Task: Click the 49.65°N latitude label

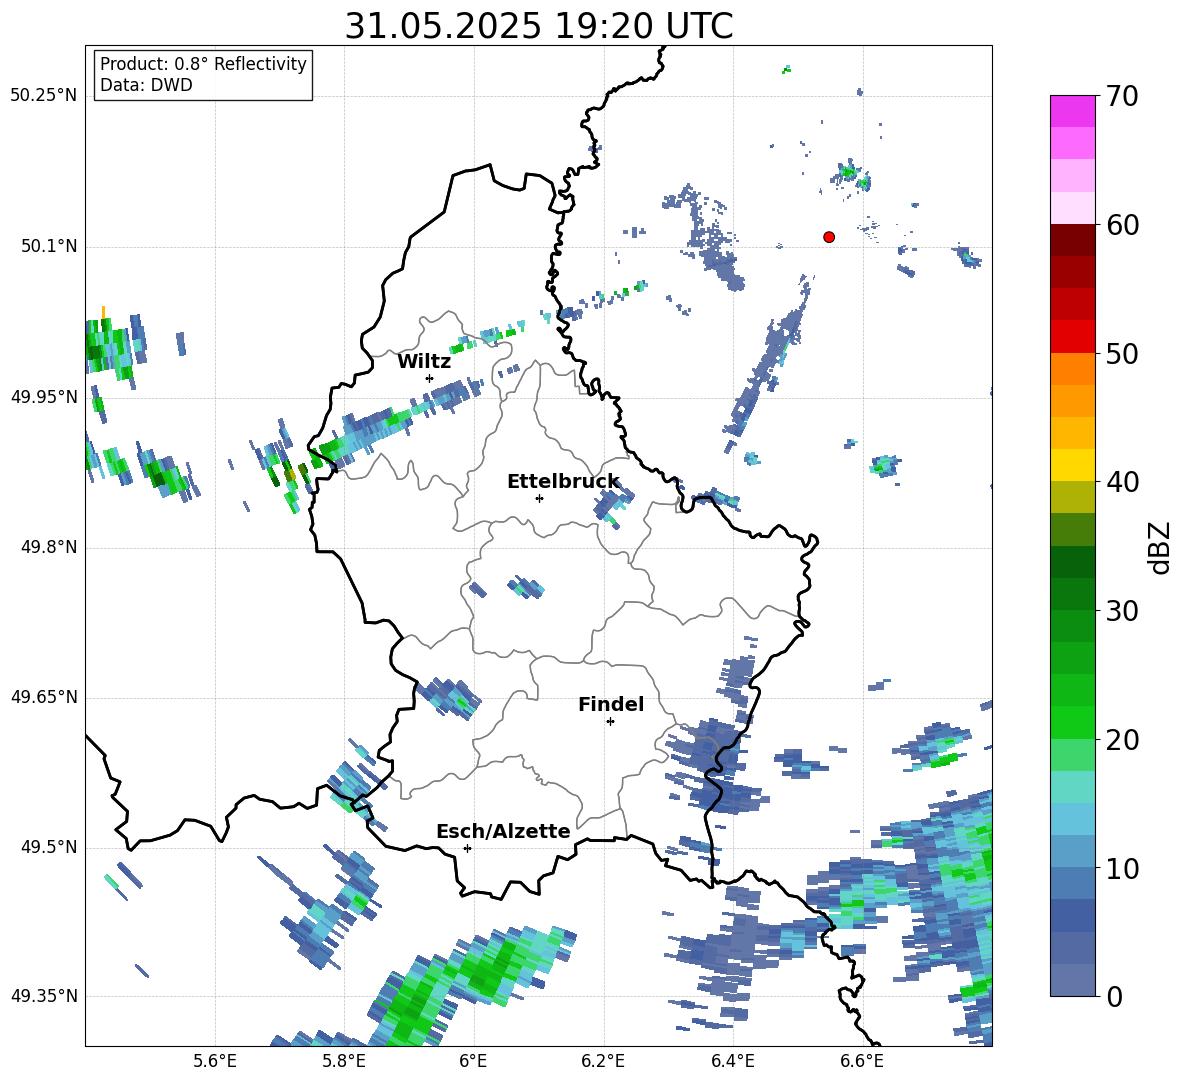Action: 44,697
